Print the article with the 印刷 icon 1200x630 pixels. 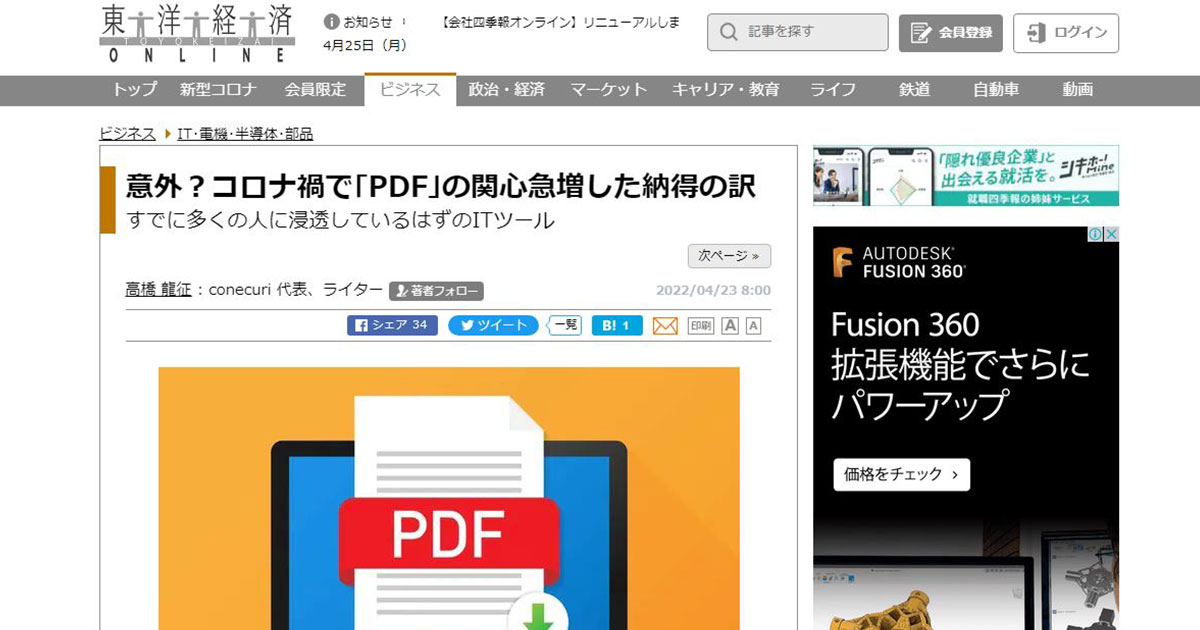(x=701, y=326)
